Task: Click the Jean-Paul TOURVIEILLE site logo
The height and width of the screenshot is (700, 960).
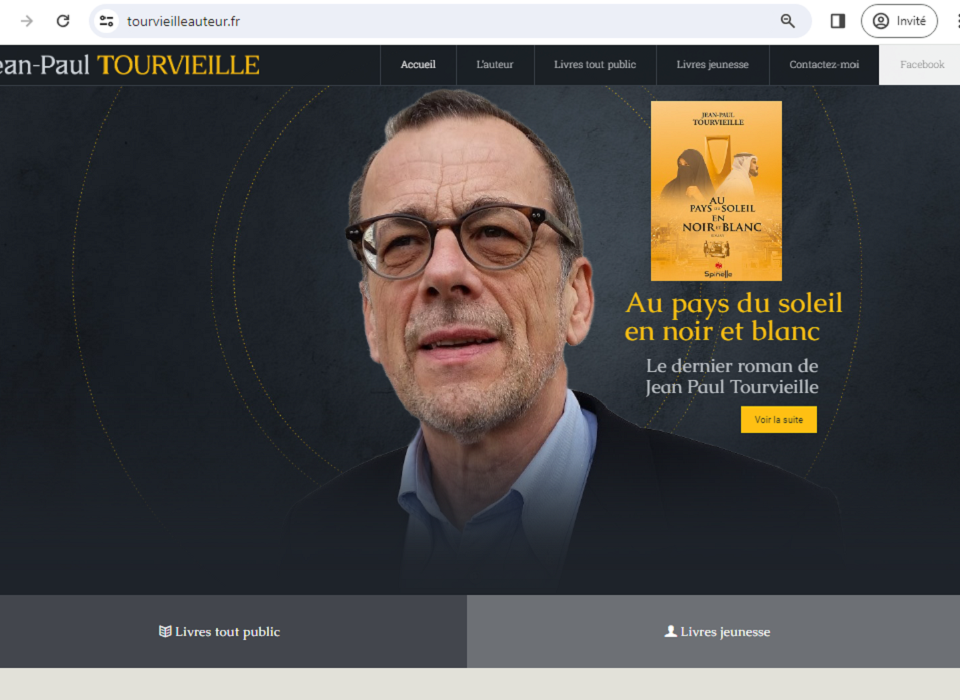Action: tap(129, 65)
